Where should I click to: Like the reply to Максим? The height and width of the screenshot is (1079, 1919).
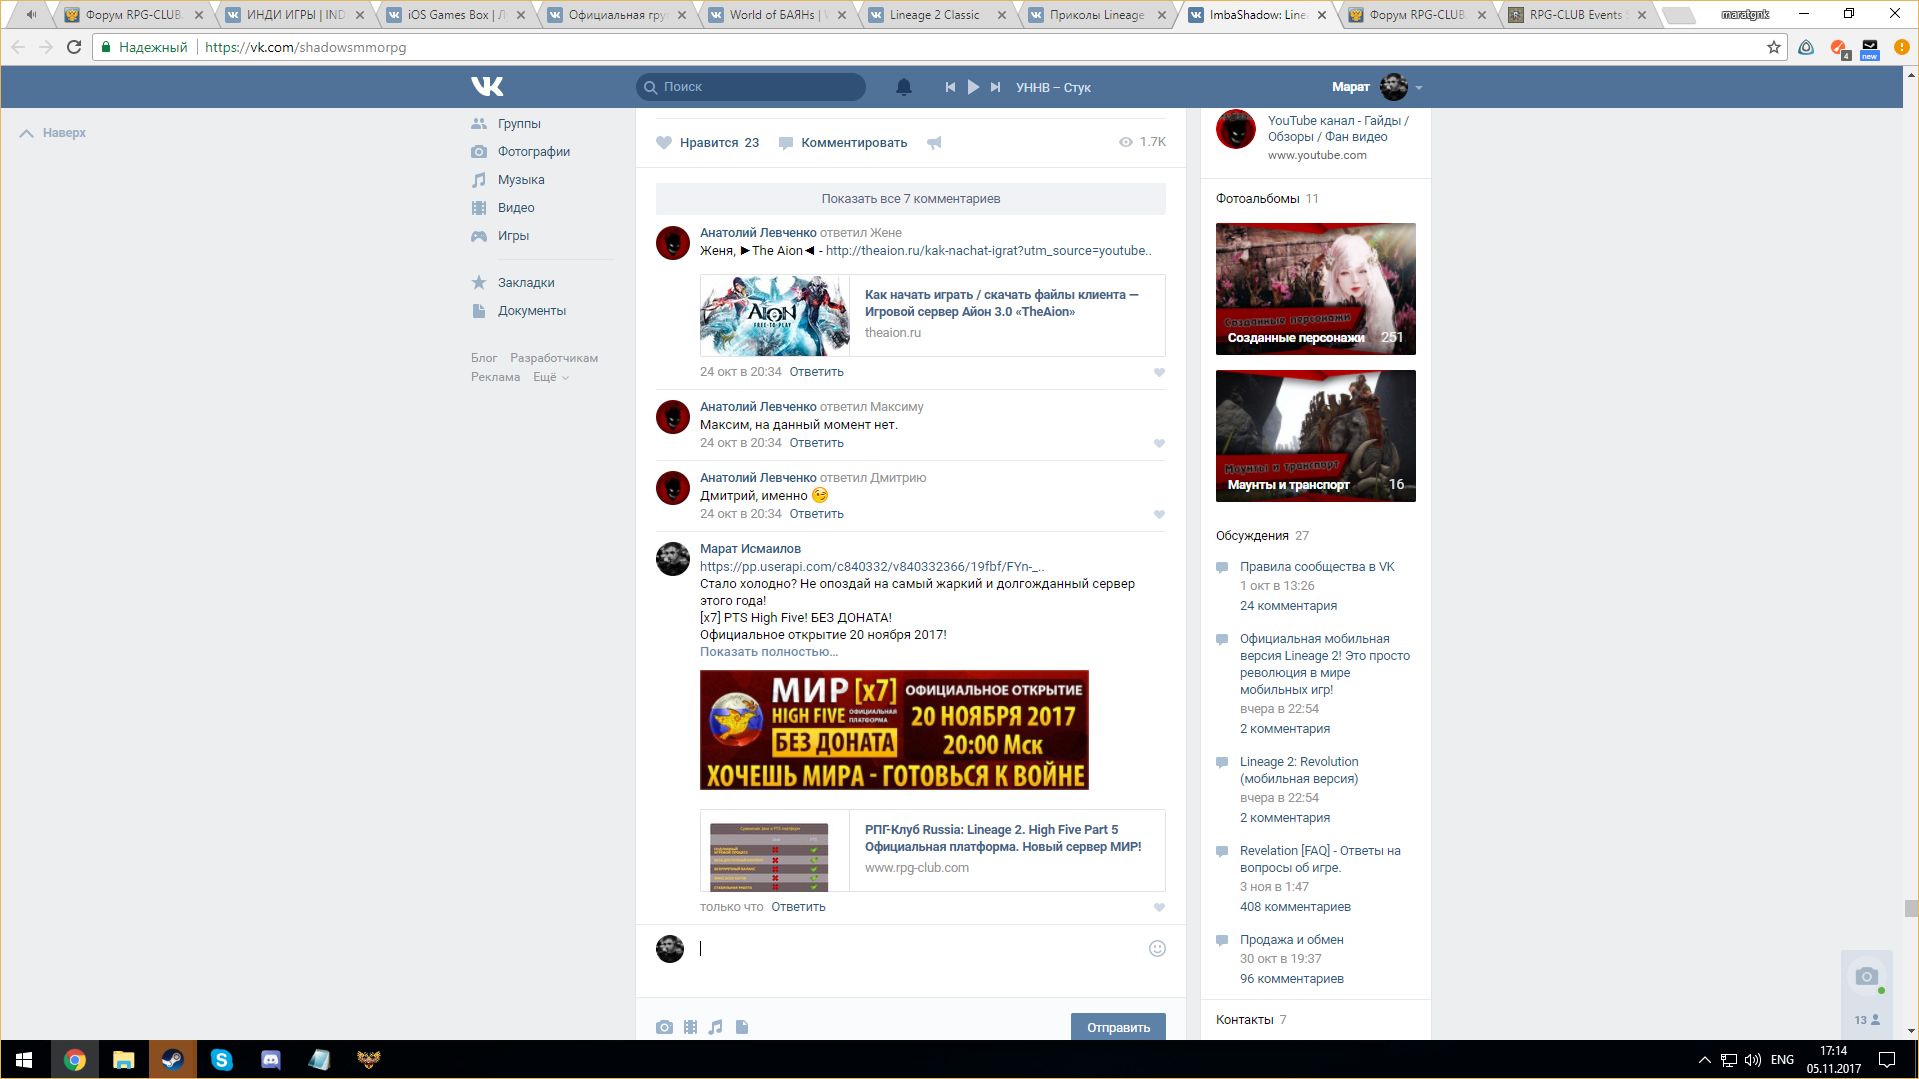(x=1159, y=444)
